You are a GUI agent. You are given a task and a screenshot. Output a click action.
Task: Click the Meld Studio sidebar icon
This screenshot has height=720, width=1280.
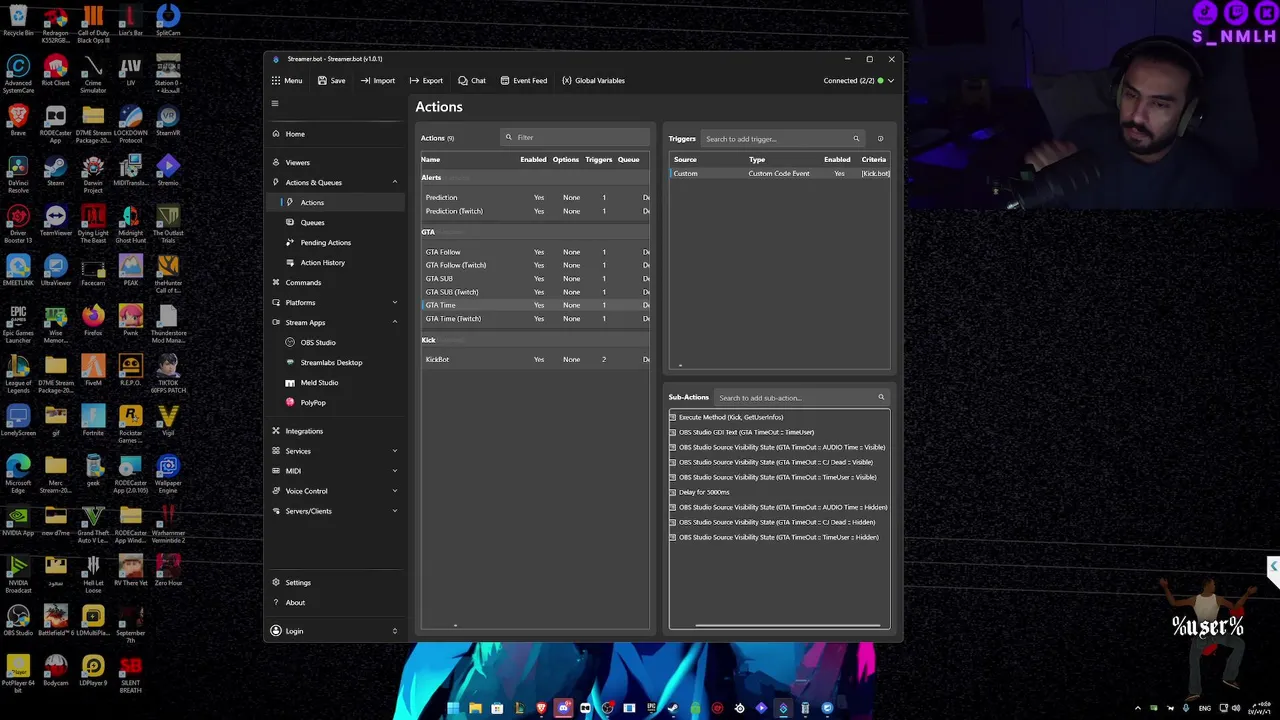pos(290,382)
